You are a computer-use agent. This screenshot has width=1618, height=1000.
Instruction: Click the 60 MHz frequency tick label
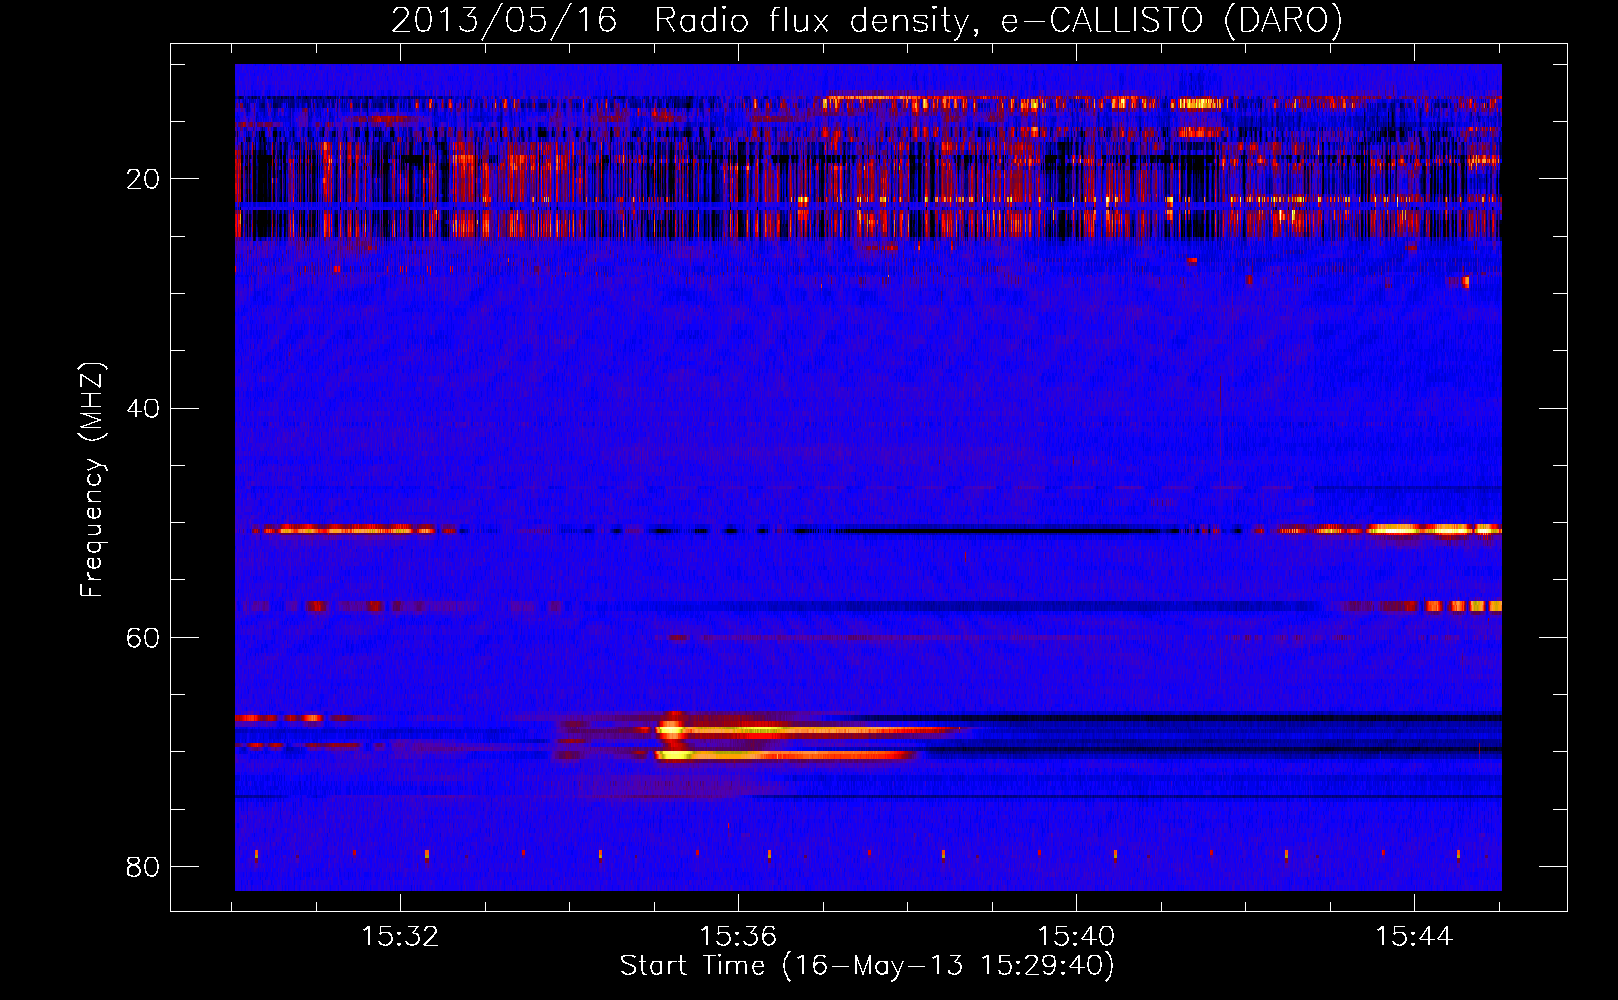[x=142, y=637]
